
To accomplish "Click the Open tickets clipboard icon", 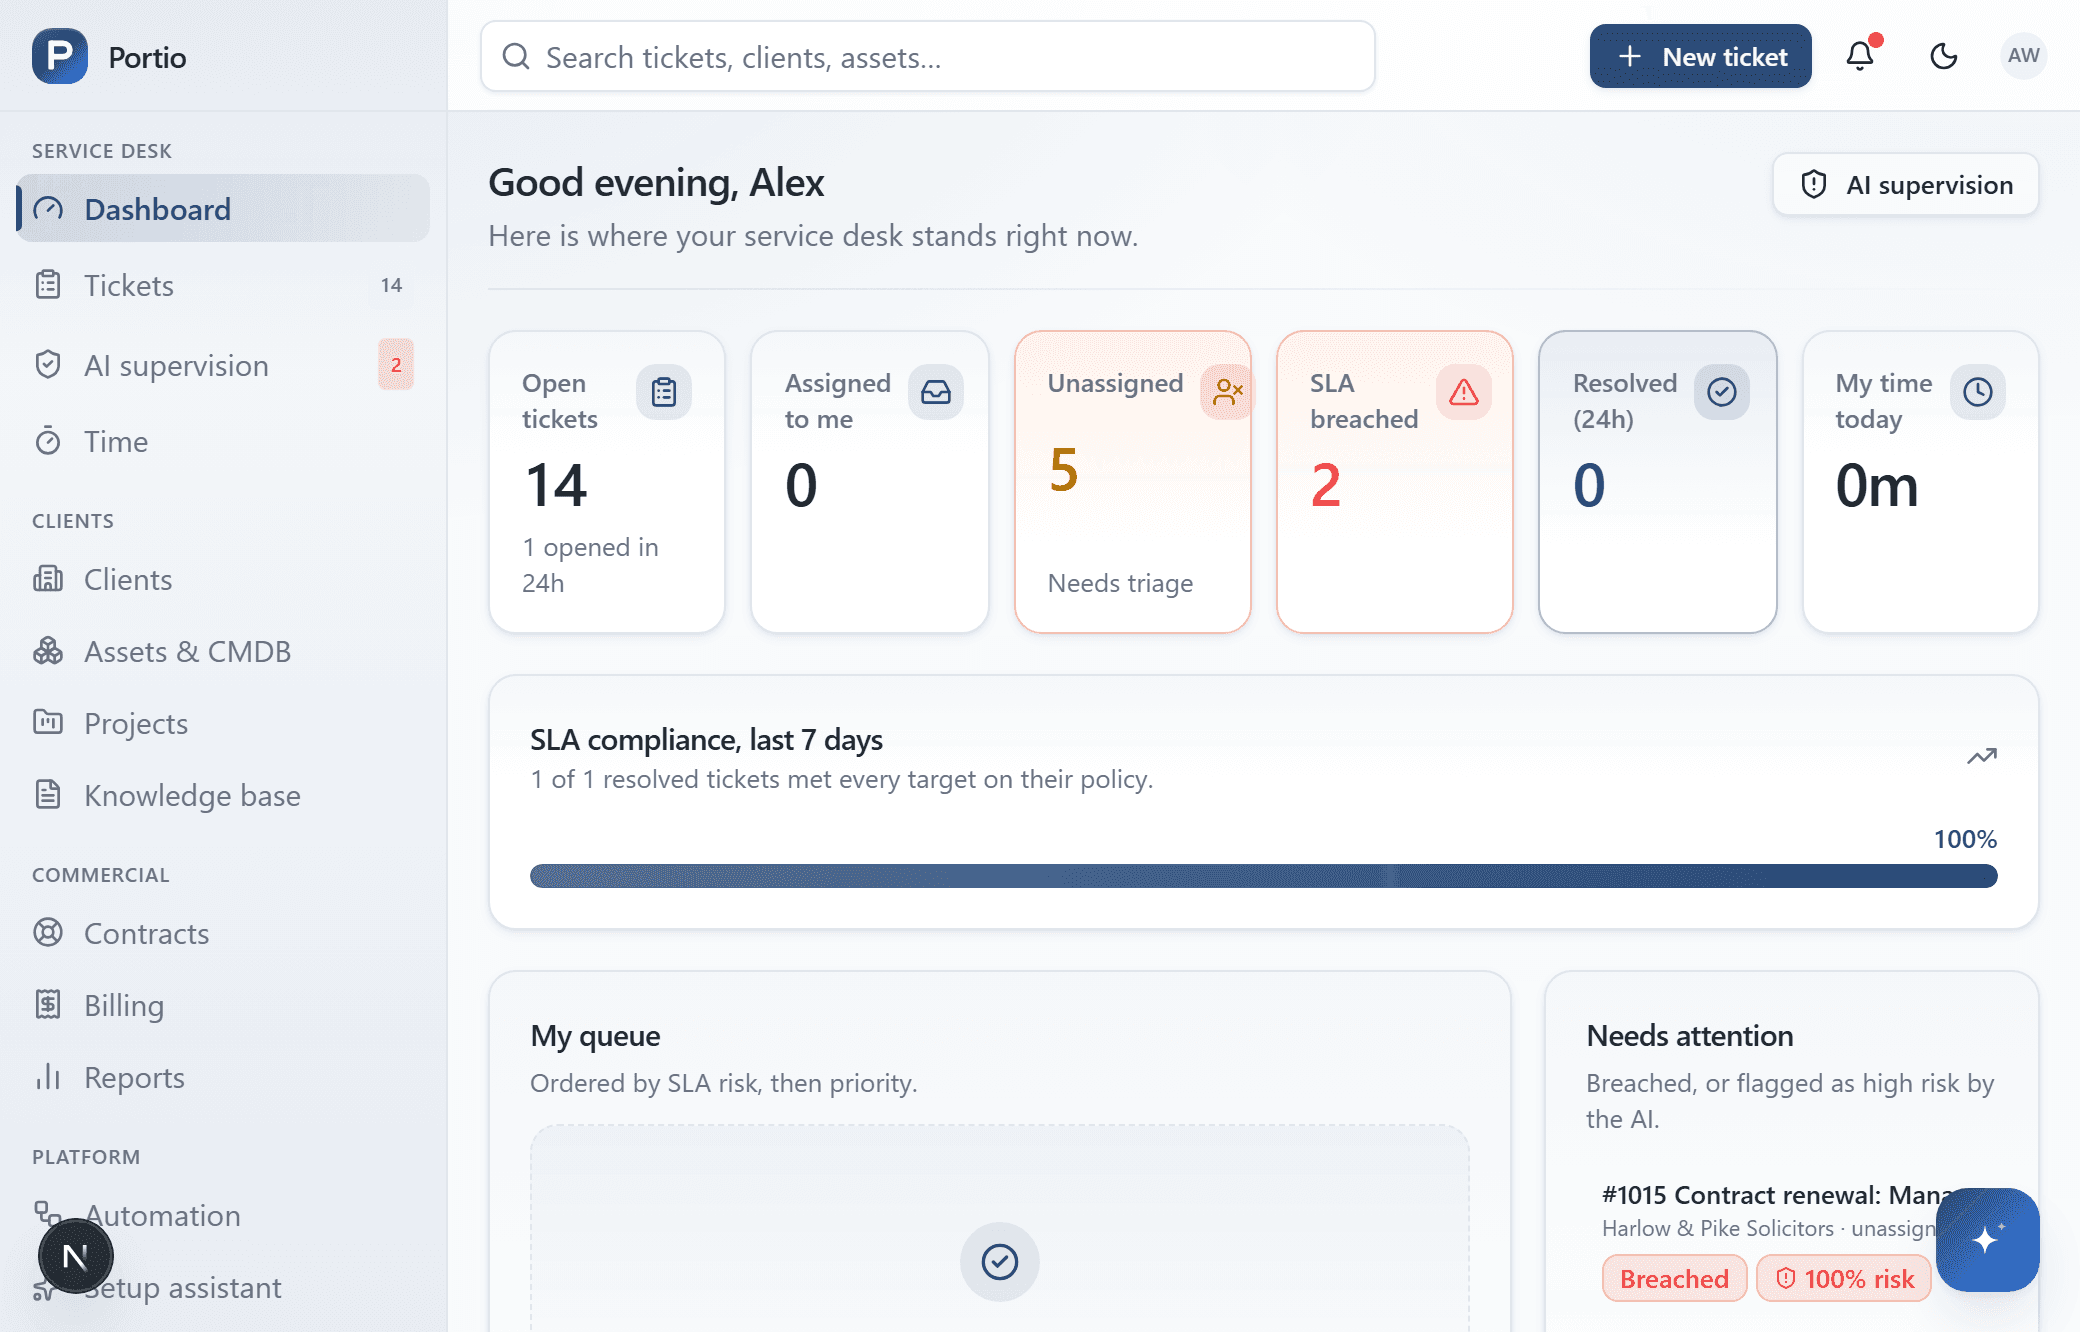I will coord(664,392).
